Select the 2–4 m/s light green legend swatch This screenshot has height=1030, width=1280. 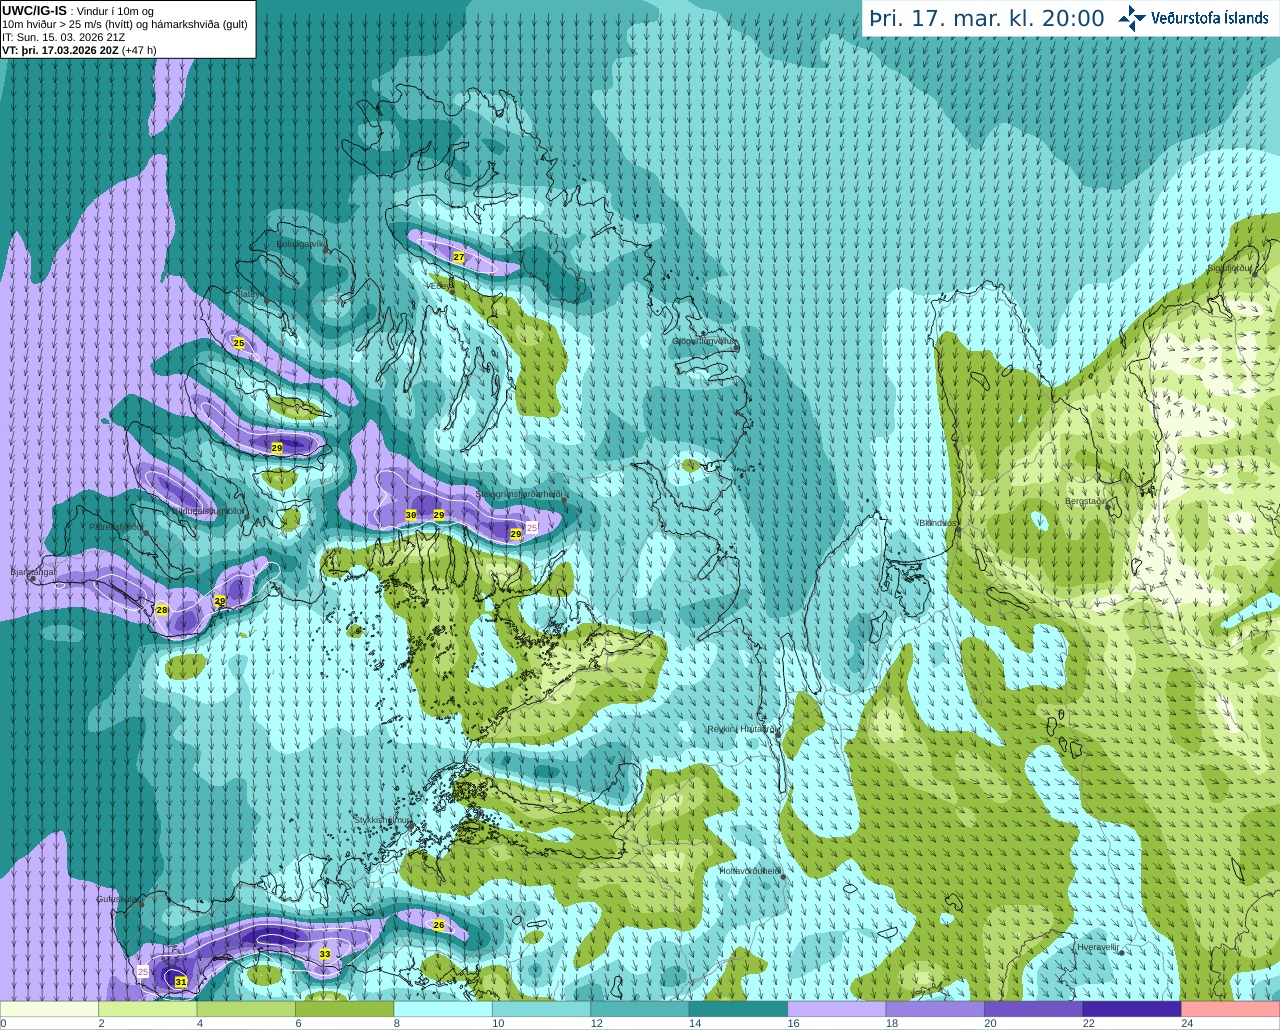pos(148,1009)
